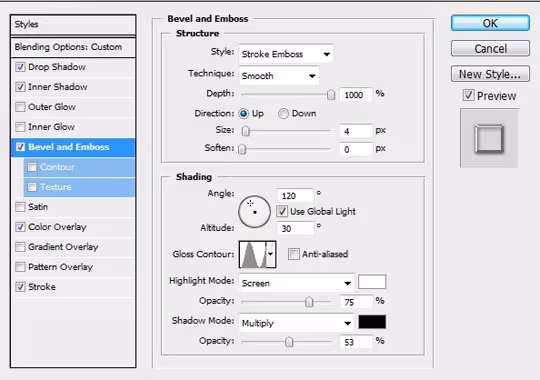540x380 pixels.
Task: Click the Size slider handle
Action: tap(246, 131)
